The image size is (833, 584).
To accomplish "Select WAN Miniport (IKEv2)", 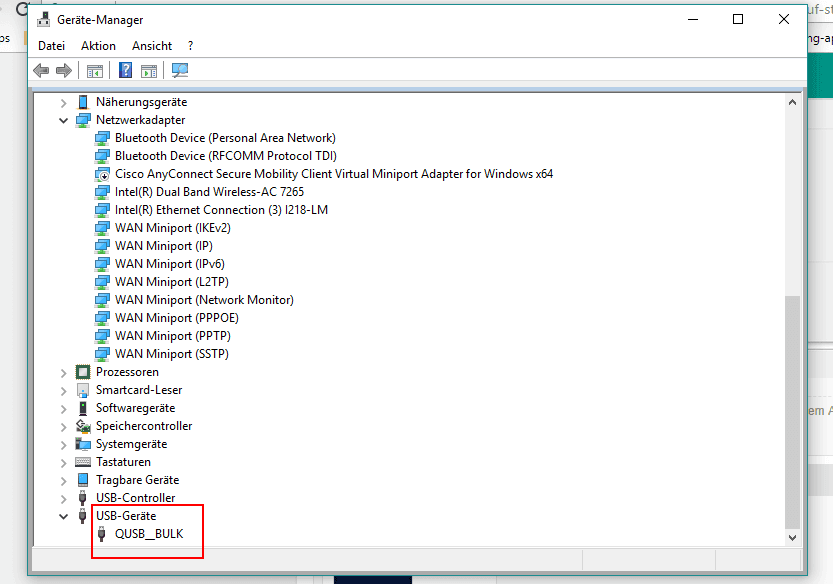I will [x=173, y=228].
